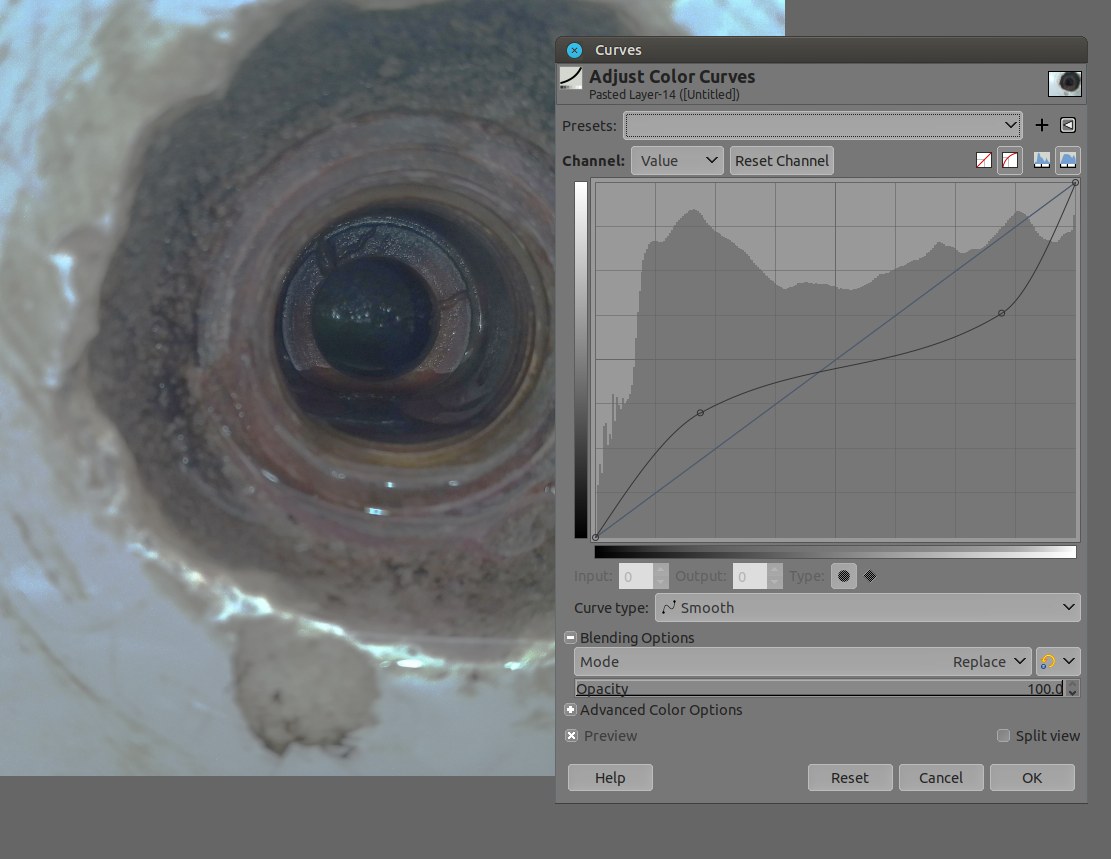This screenshot has height=859, width=1111.
Task: Expand the Advanced Color Options section
Action: (x=570, y=710)
